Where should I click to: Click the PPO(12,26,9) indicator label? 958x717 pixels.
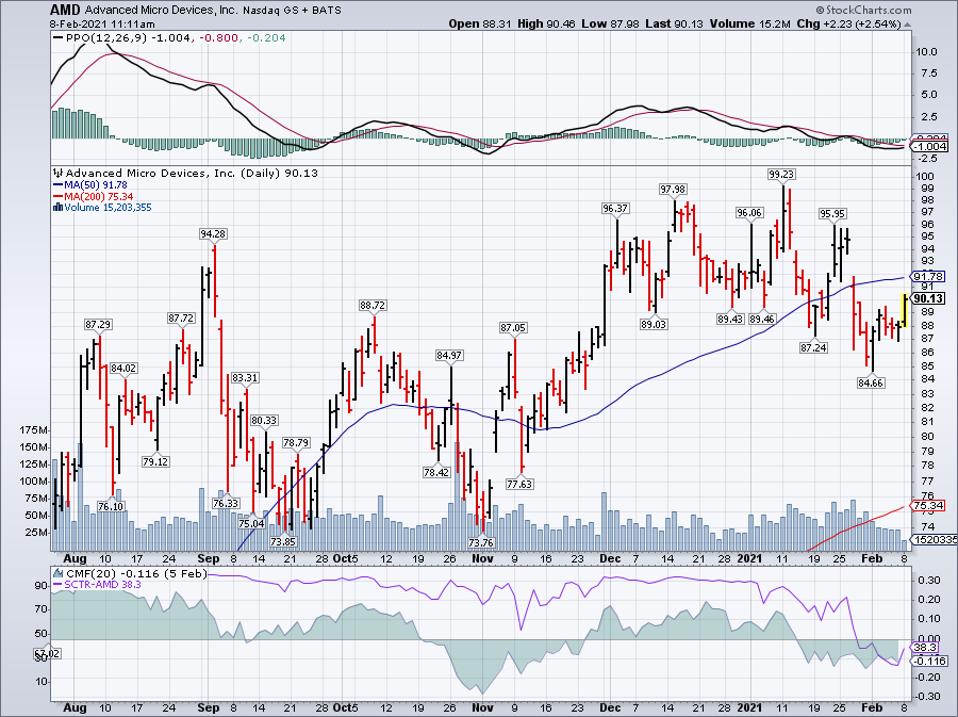tap(108, 38)
